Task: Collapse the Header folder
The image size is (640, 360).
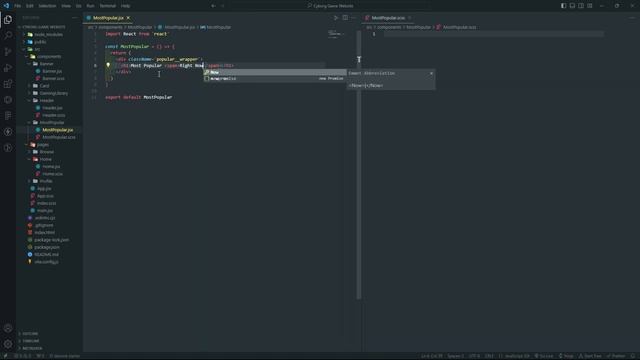Action: pos(47,100)
